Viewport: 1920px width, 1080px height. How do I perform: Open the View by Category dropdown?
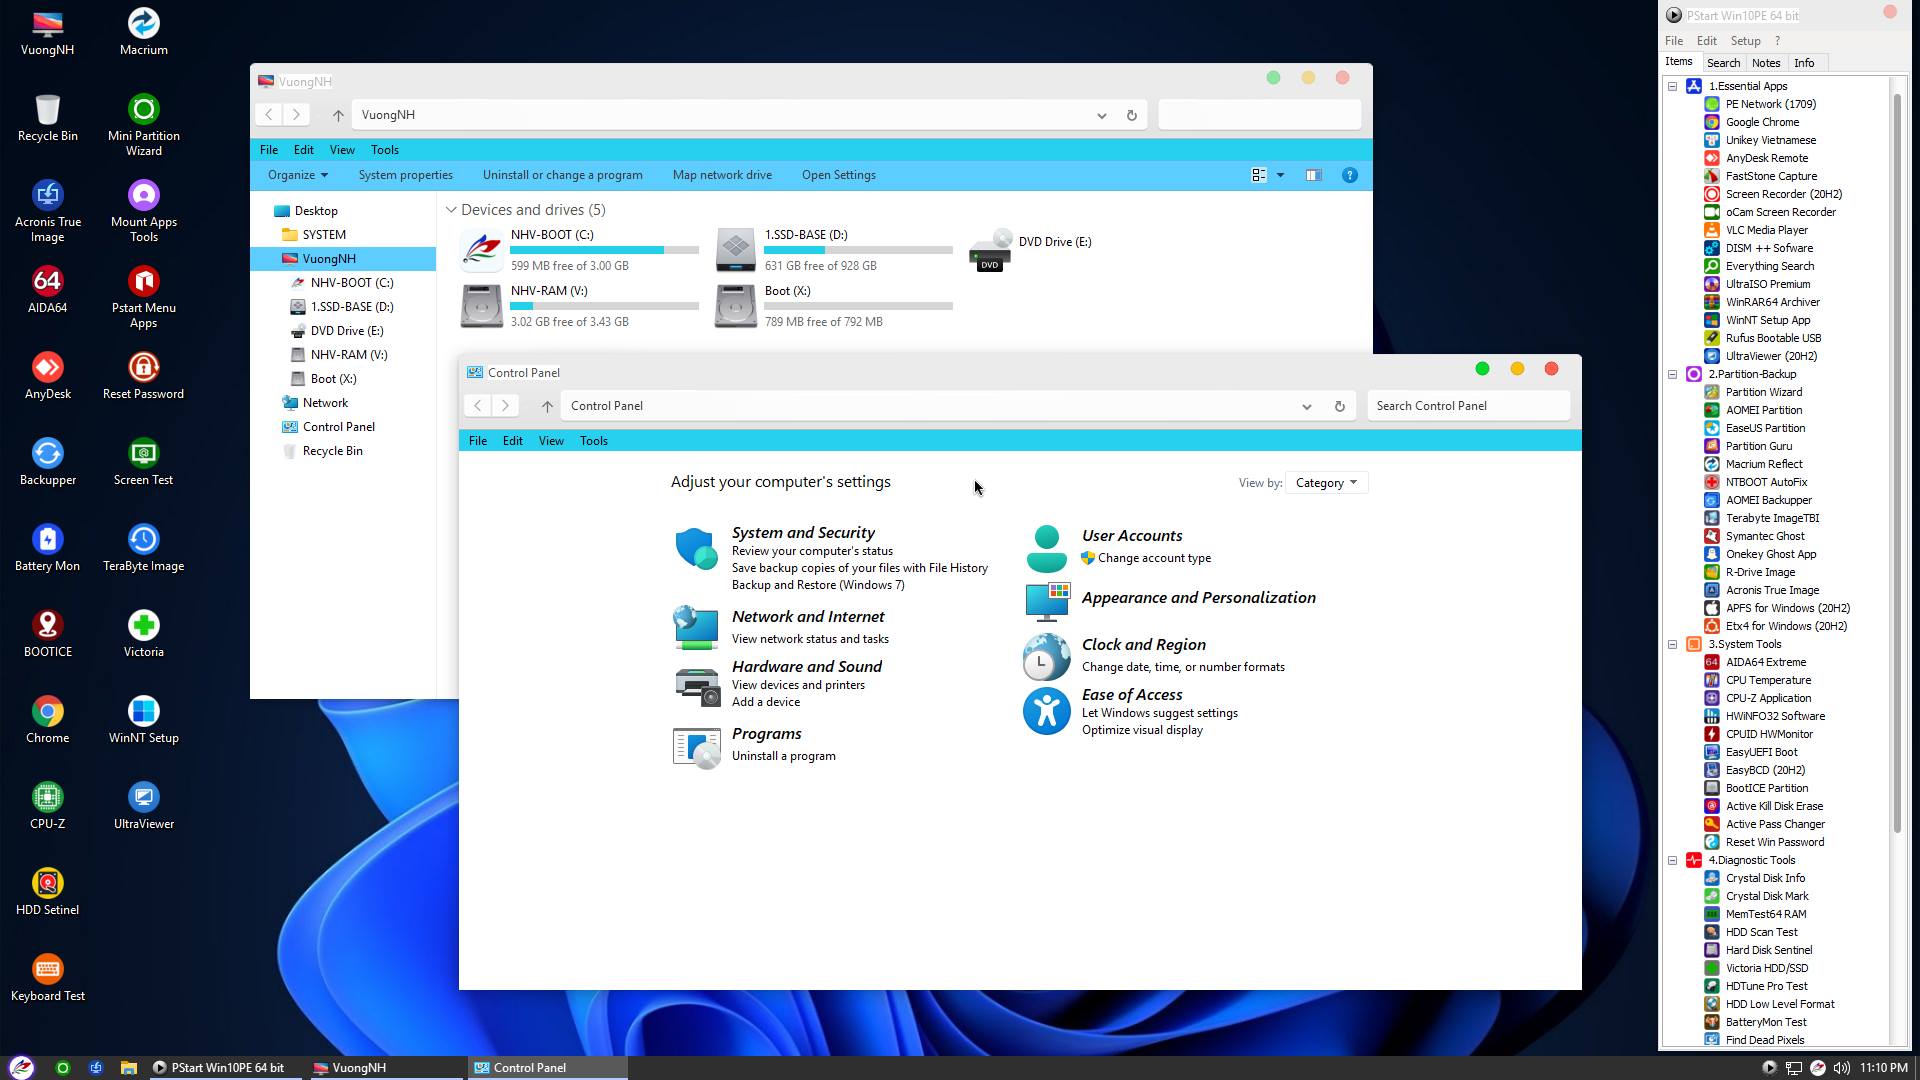[1326, 483]
